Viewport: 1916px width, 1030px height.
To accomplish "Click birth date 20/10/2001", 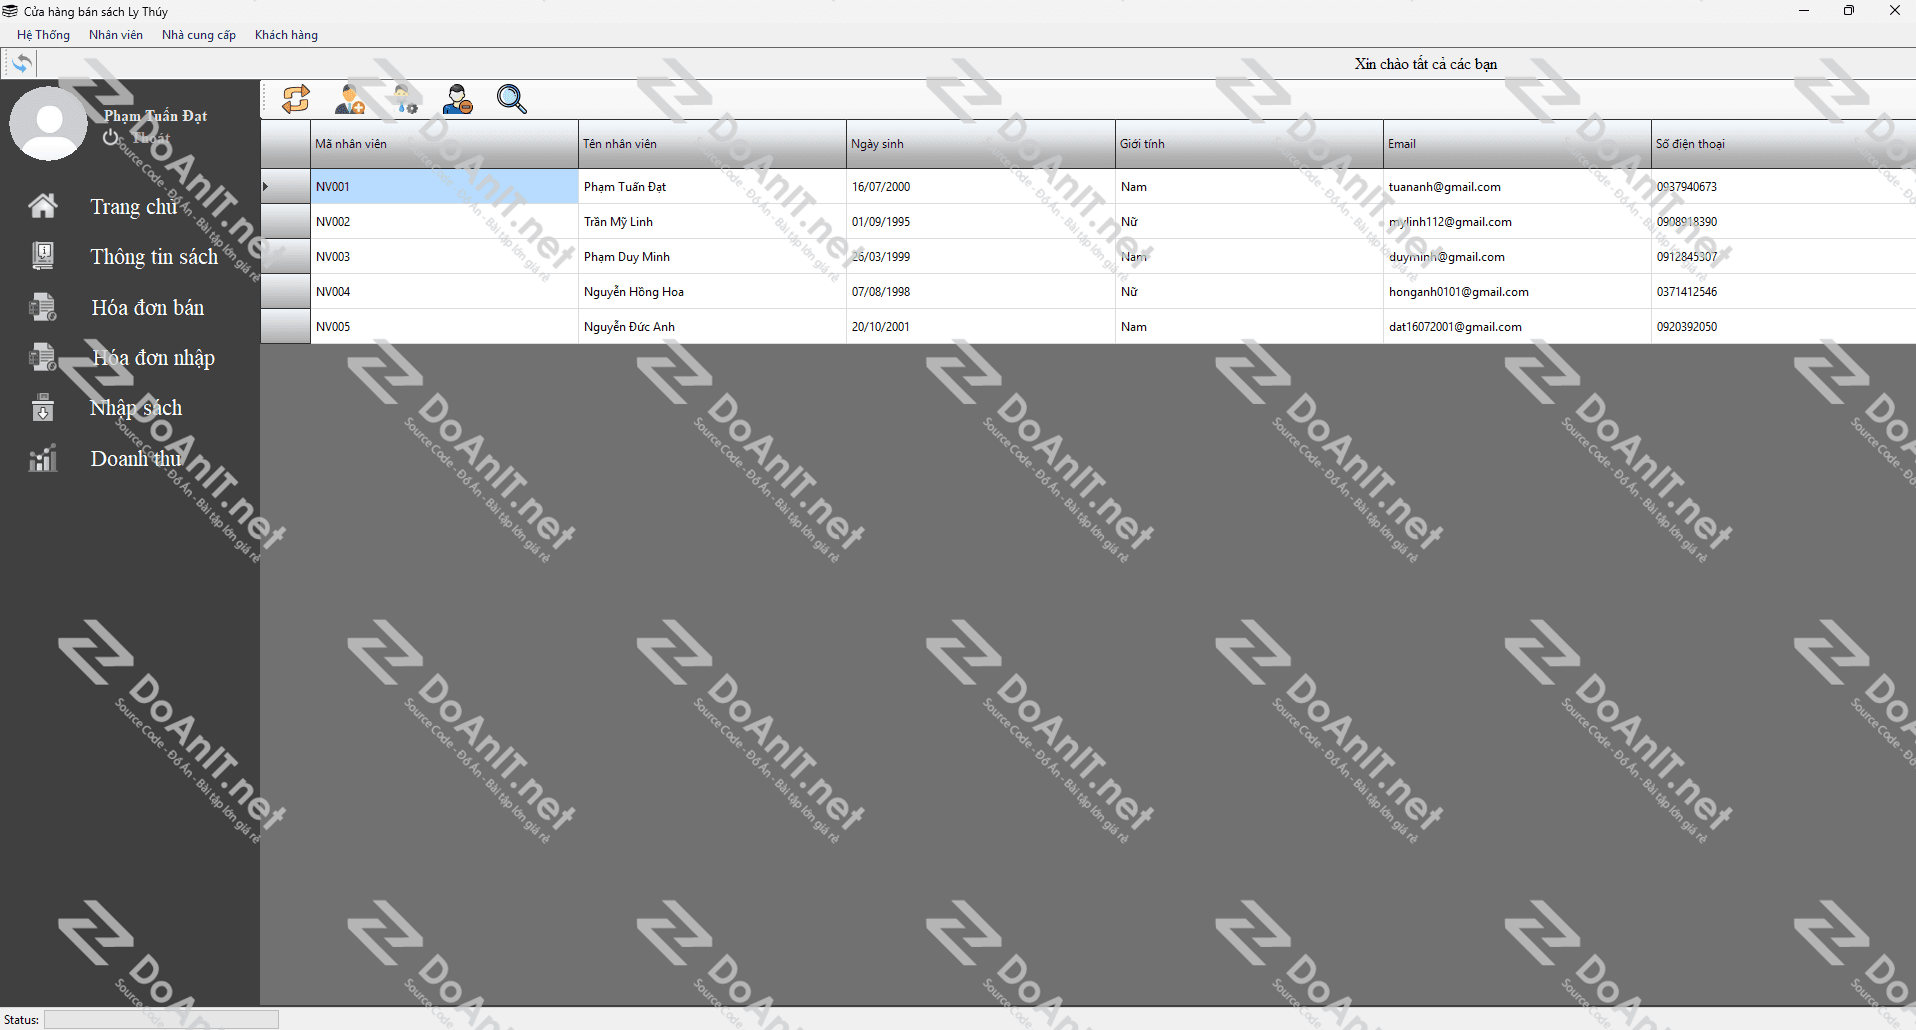I will coord(980,326).
